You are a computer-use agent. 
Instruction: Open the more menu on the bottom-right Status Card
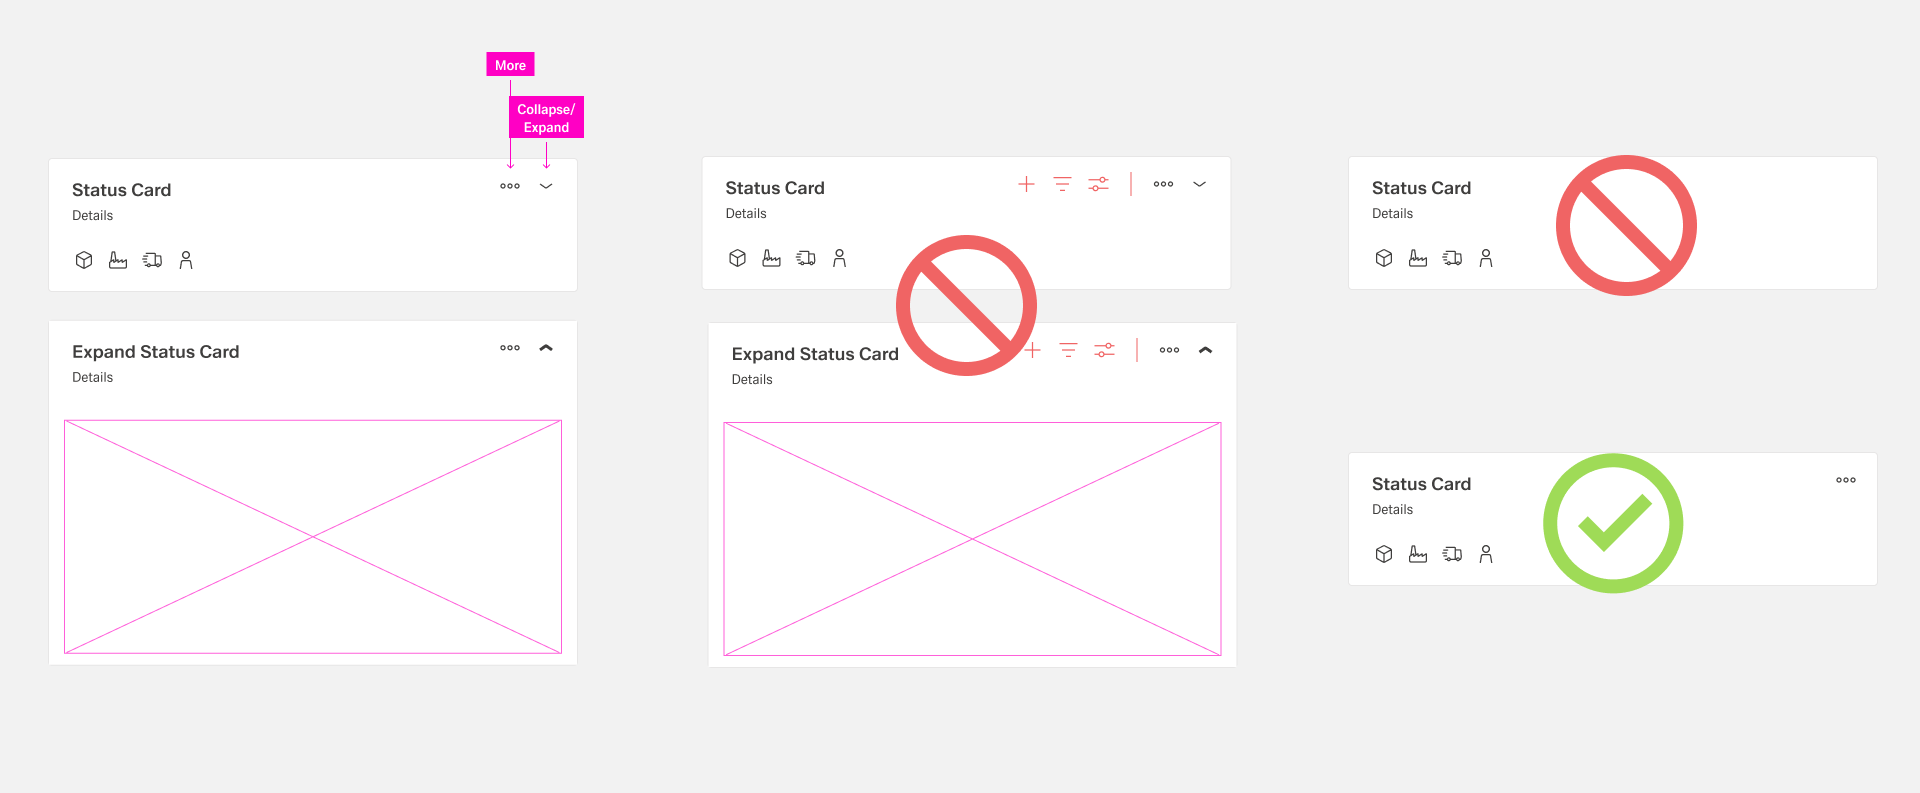1845,480
